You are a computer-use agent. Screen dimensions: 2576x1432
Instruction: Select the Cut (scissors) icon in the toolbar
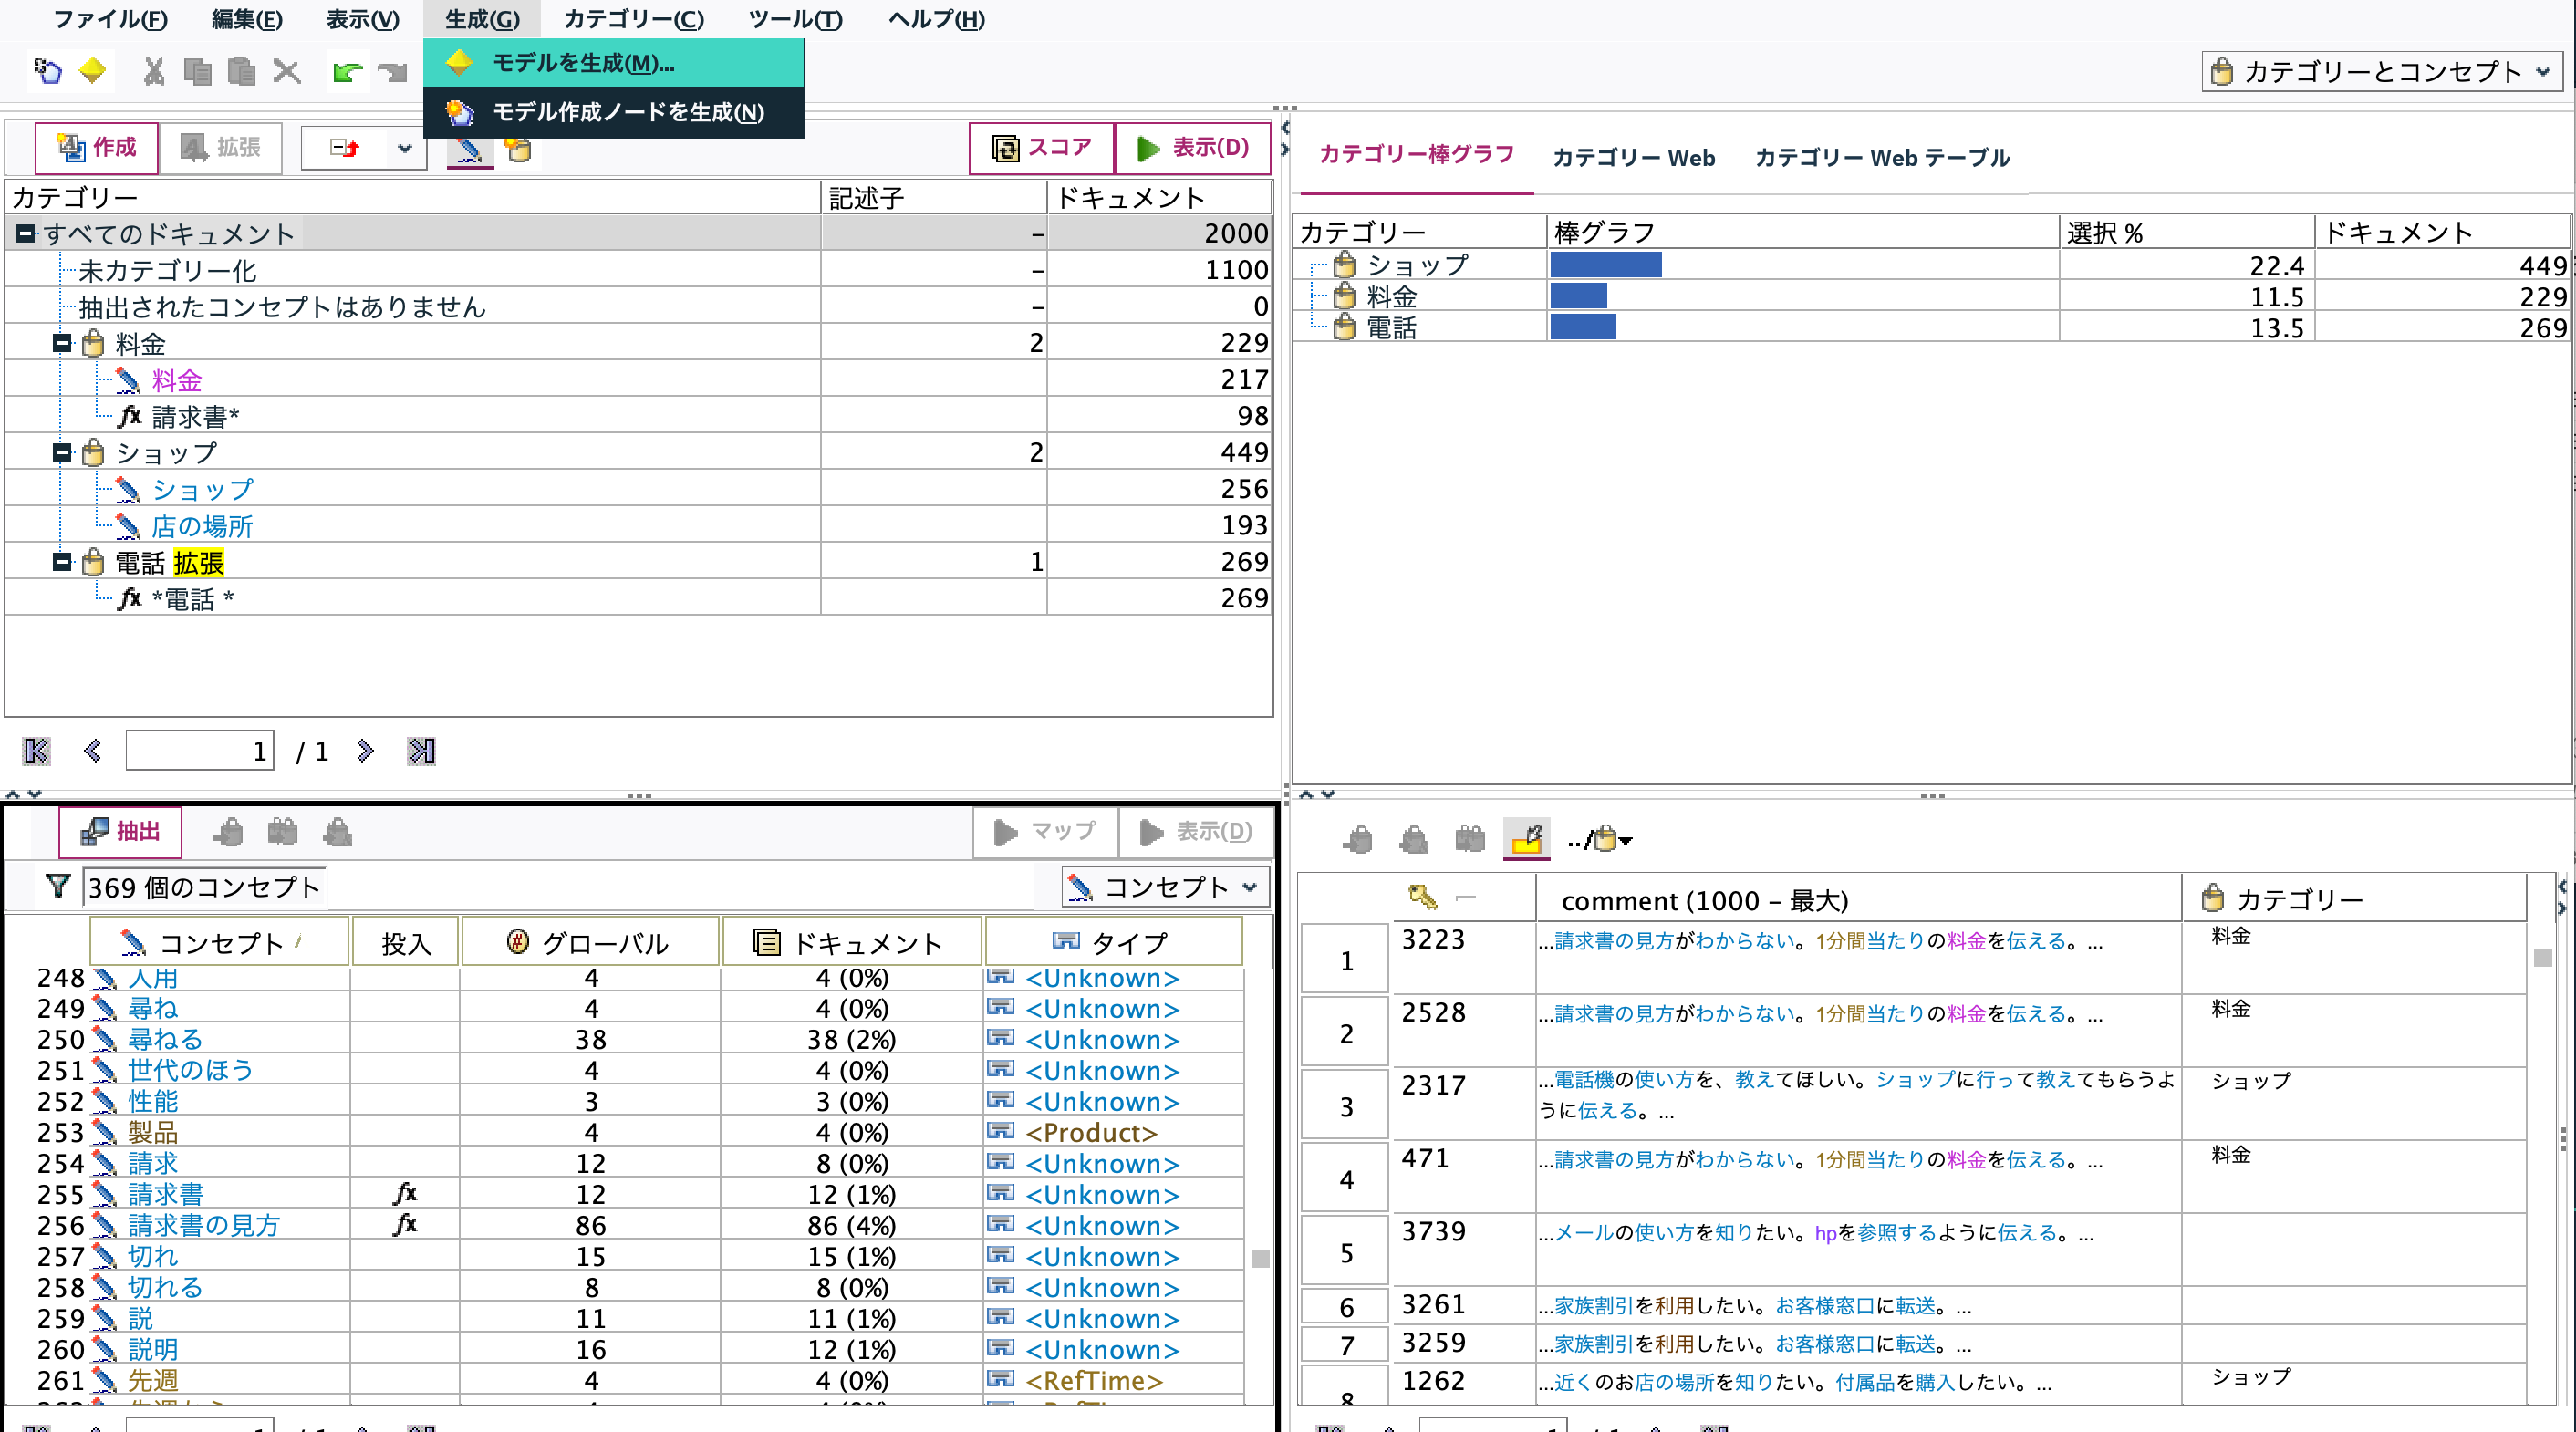tap(152, 71)
